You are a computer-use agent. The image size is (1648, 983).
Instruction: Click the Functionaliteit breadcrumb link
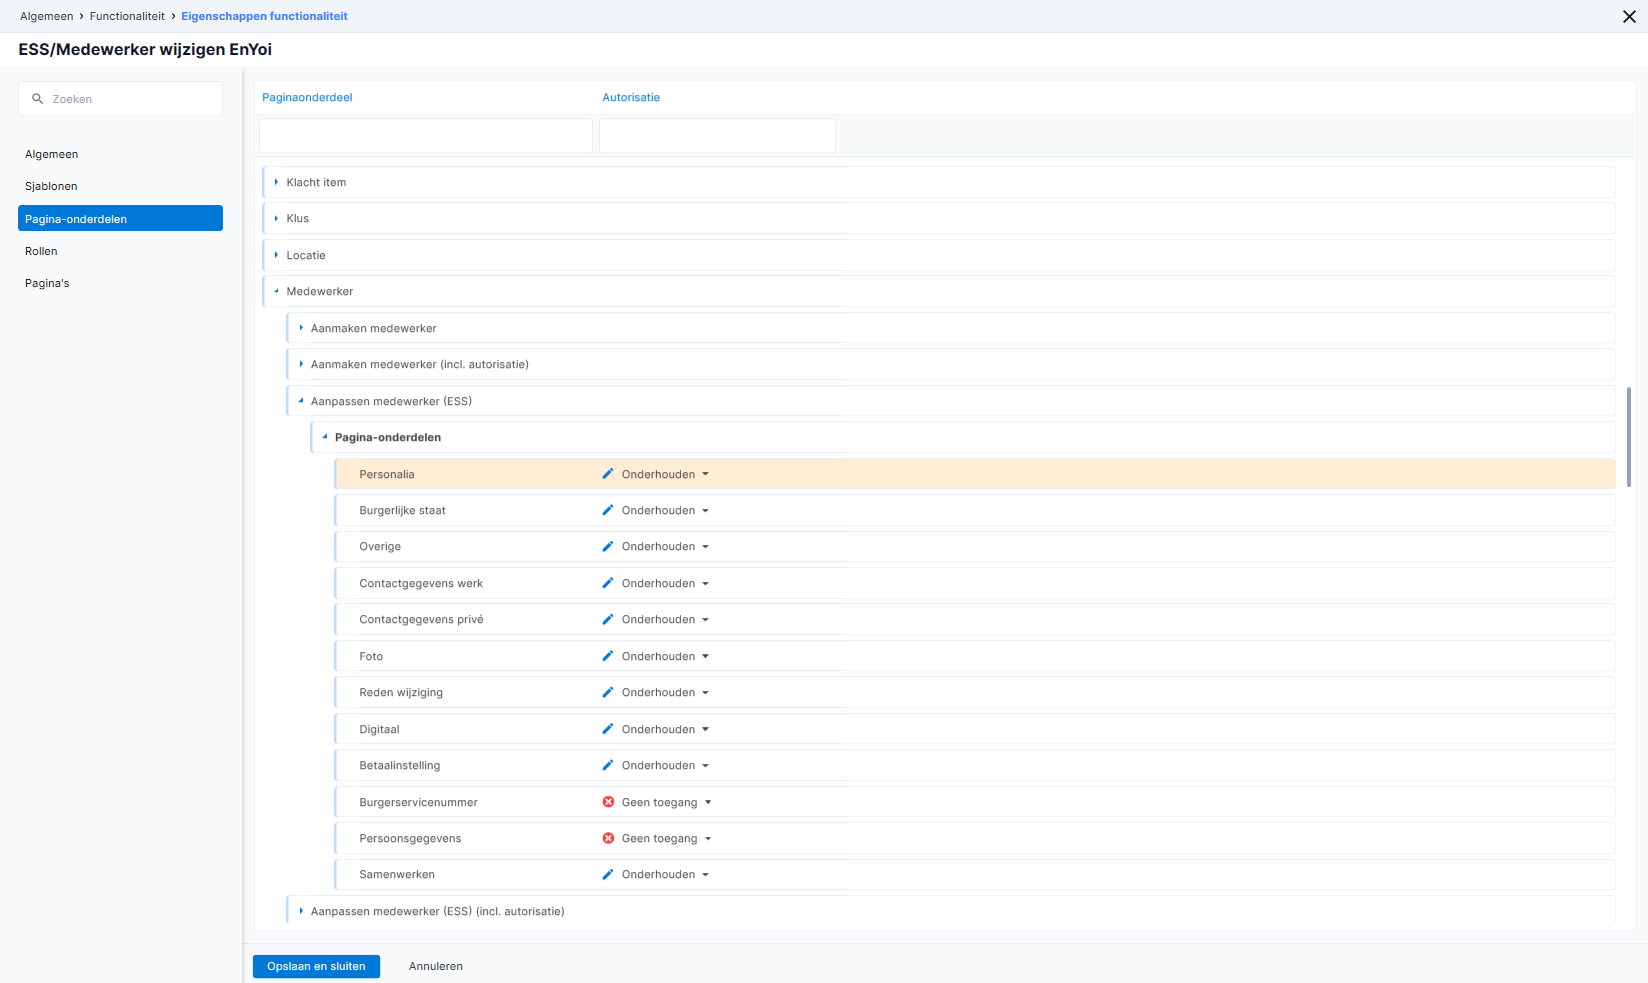(x=127, y=16)
